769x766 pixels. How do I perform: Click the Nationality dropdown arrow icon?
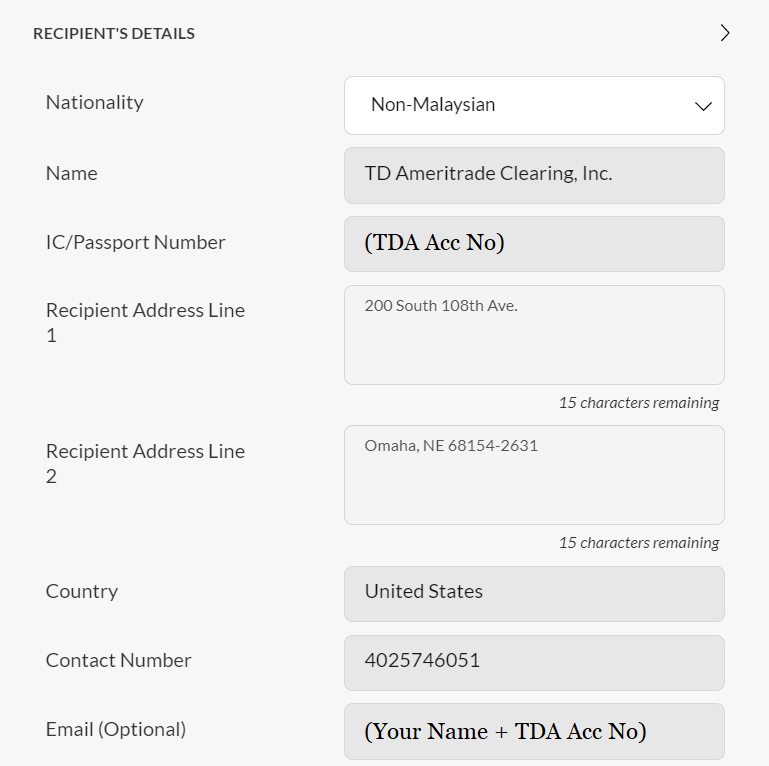(x=703, y=106)
